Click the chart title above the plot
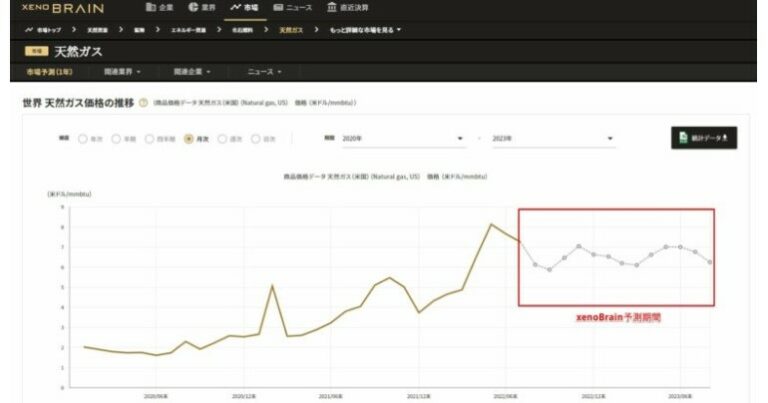768x403 pixels. click(x=385, y=176)
